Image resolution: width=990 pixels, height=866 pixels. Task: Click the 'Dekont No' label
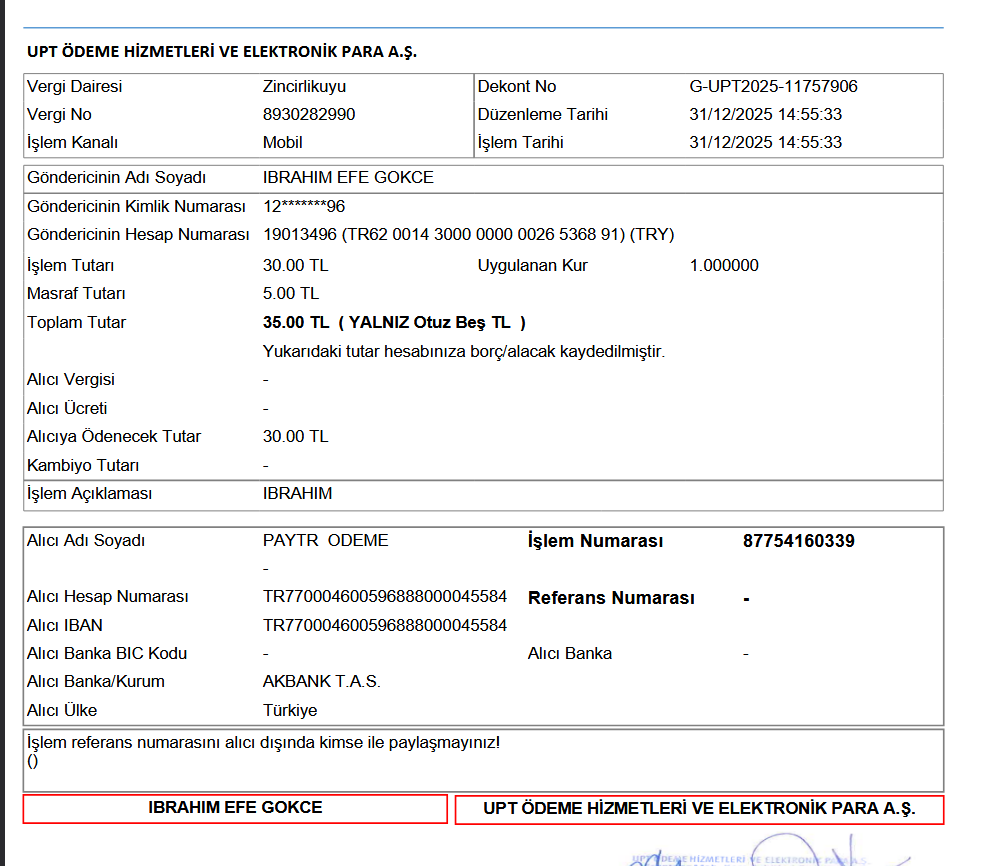point(516,86)
